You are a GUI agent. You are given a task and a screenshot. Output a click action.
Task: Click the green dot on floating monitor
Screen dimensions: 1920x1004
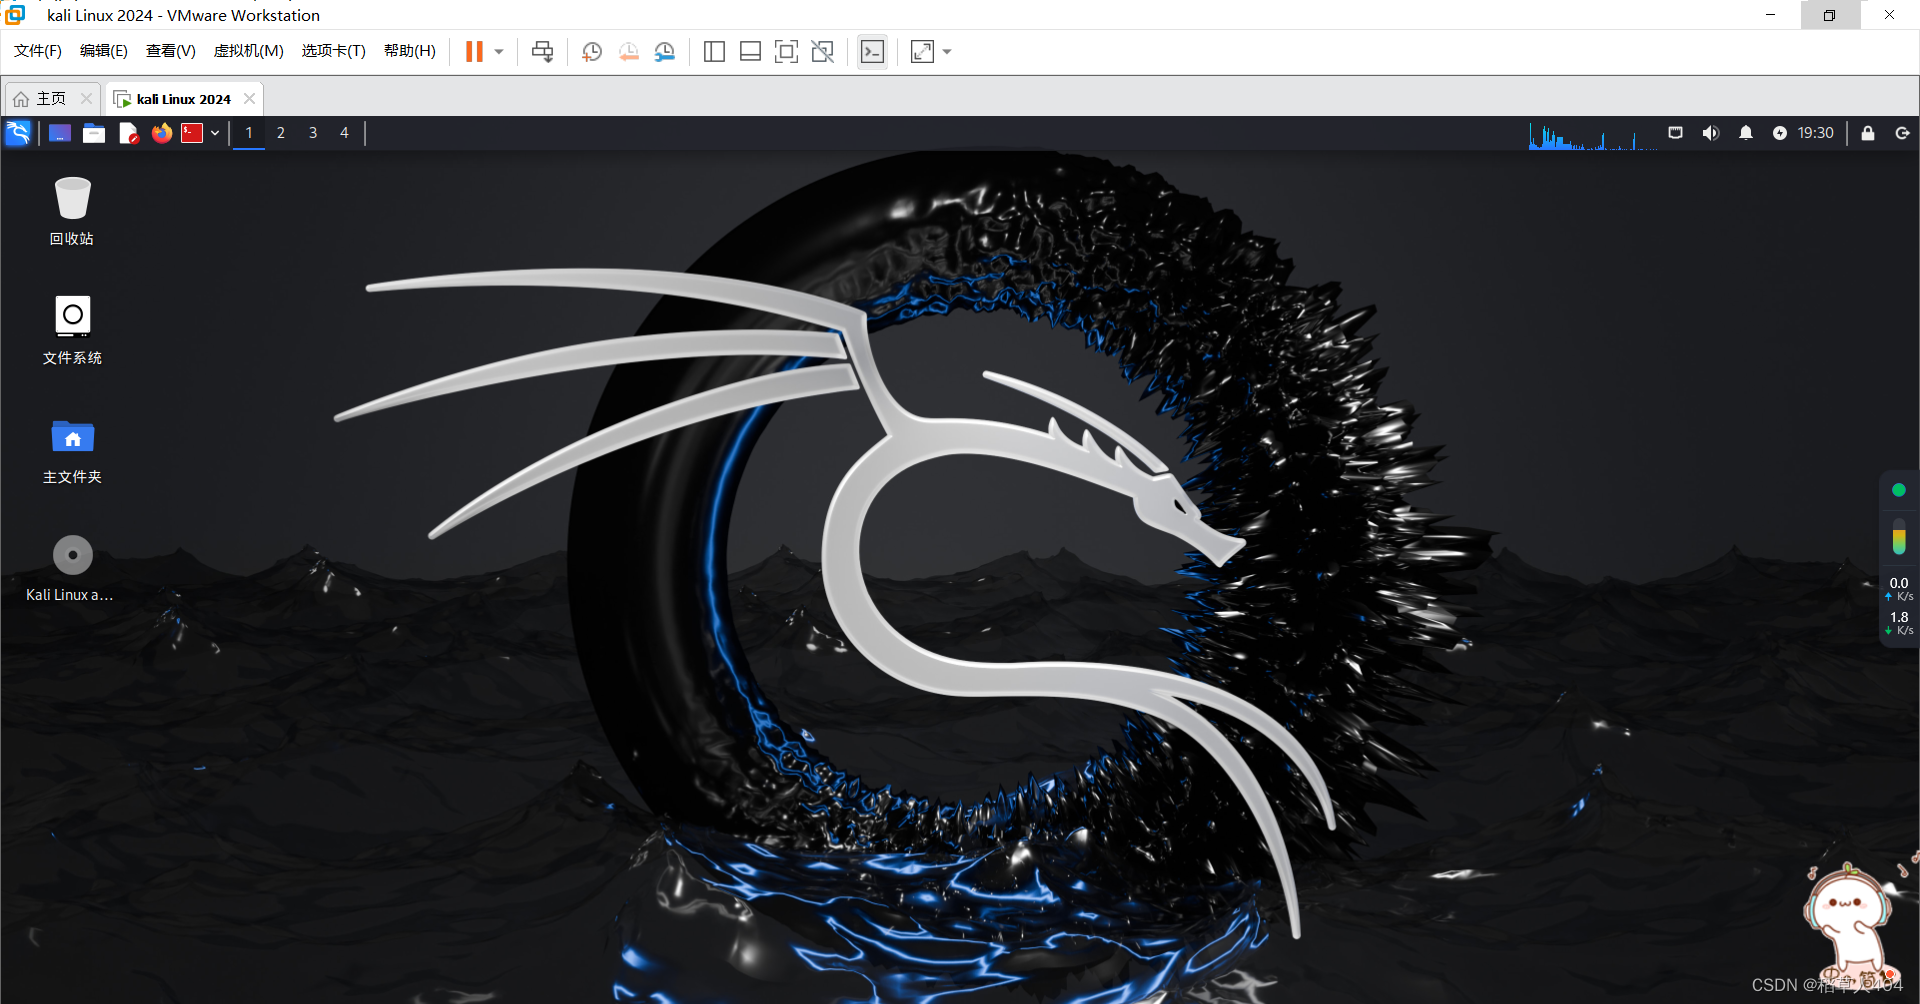1899,490
